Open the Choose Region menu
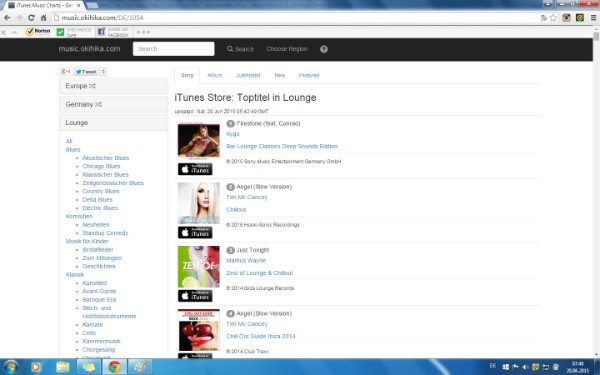The image size is (600, 375). pos(287,49)
